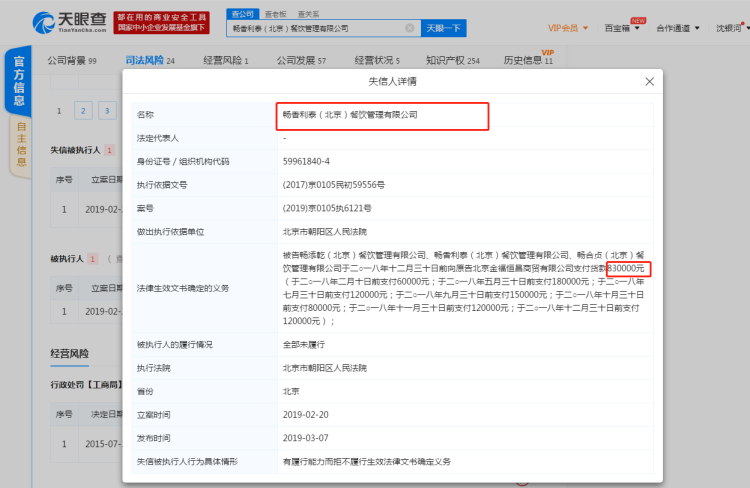Click the red banner ad beside the logo
Screen dimensions: 750x488
click(162, 22)
